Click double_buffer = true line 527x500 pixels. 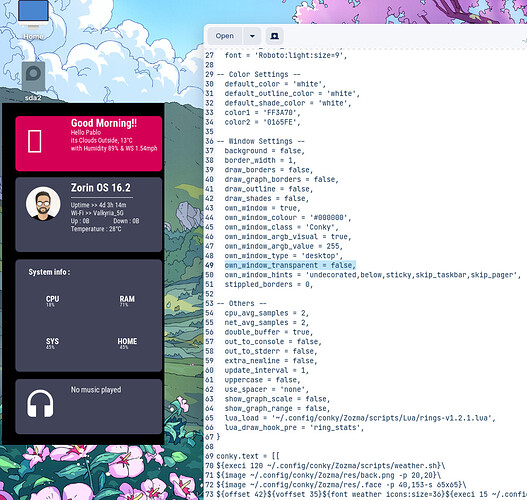click(x=269, y=332)
